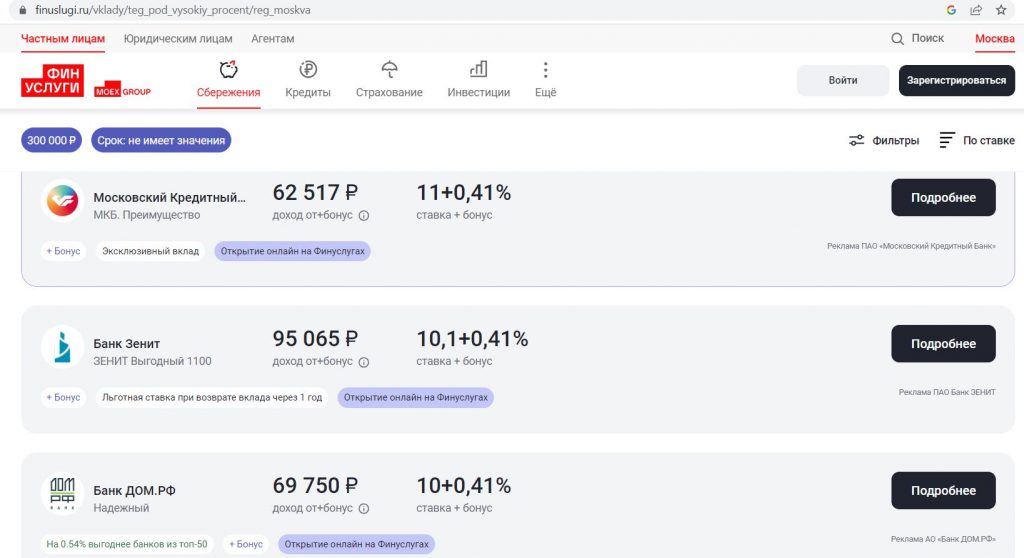Open the Сбережения piggy bank icon
The image size is (1024, 558).
[228, 70]
